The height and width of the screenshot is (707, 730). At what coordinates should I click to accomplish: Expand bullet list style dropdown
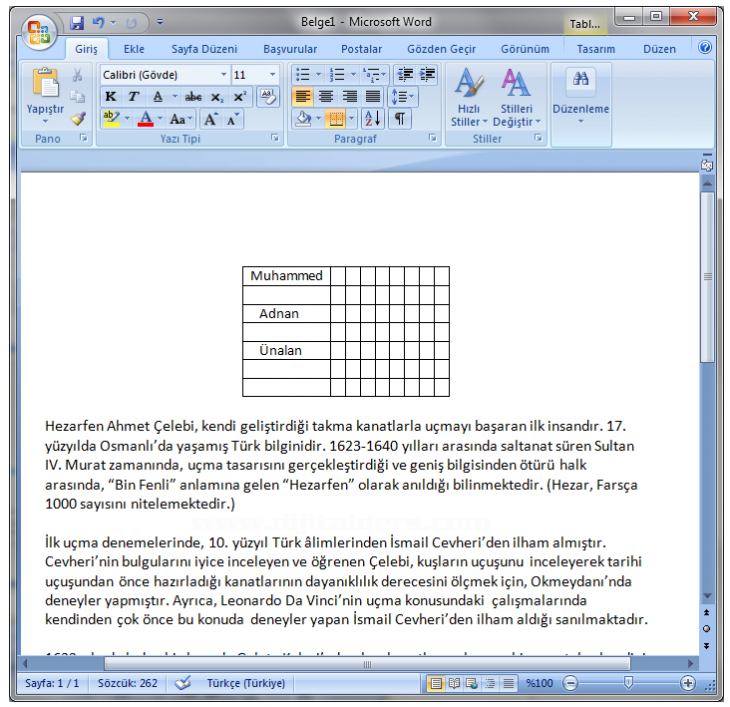318,74
